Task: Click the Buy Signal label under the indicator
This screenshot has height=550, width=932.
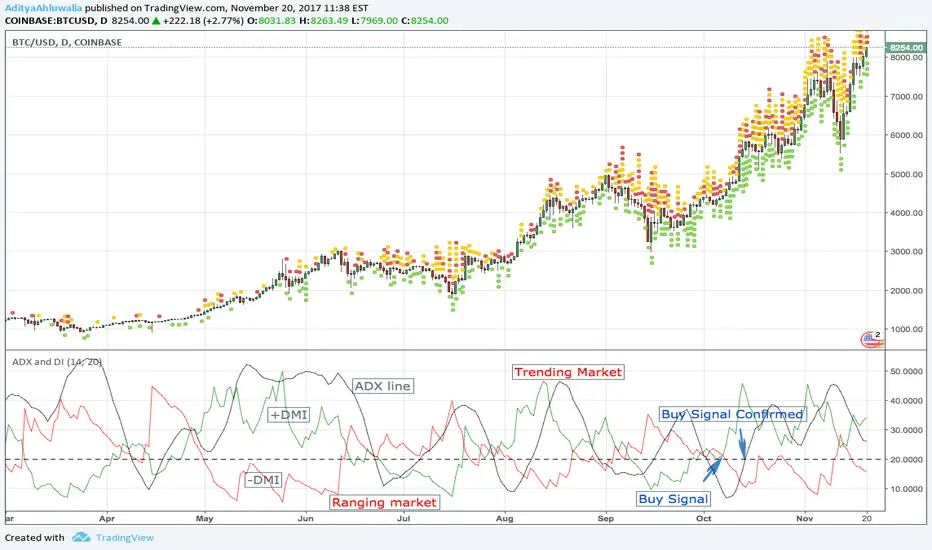Action: pos(673,499)
